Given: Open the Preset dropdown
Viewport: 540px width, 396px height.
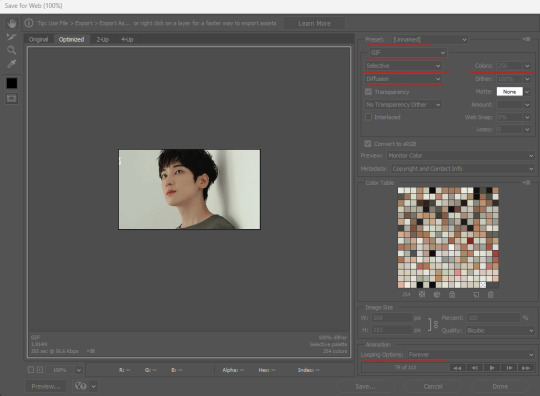Looking at the screenshot, I should pos(429,40).
